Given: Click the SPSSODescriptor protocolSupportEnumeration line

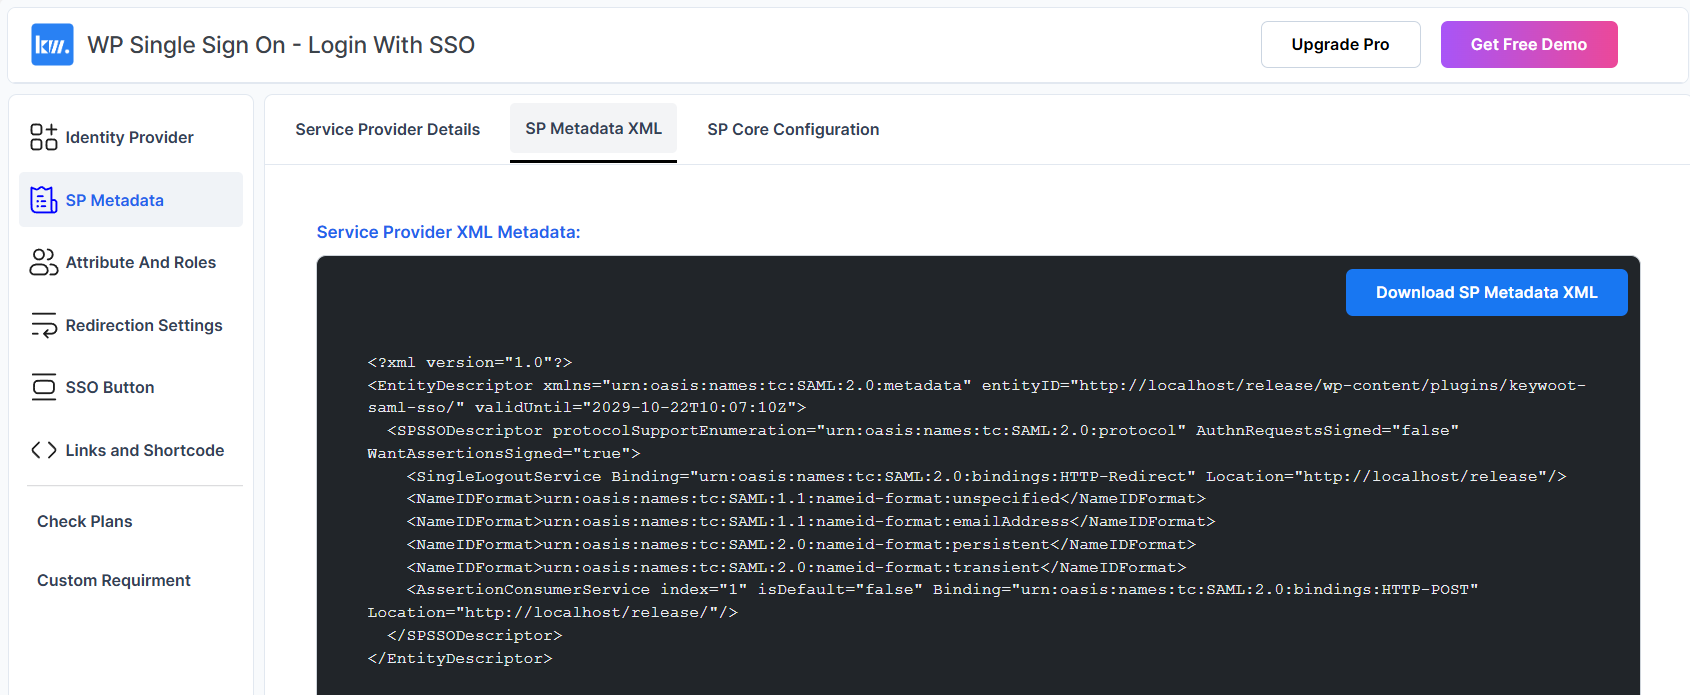Looking at the screenshot, I should point(923,431).
